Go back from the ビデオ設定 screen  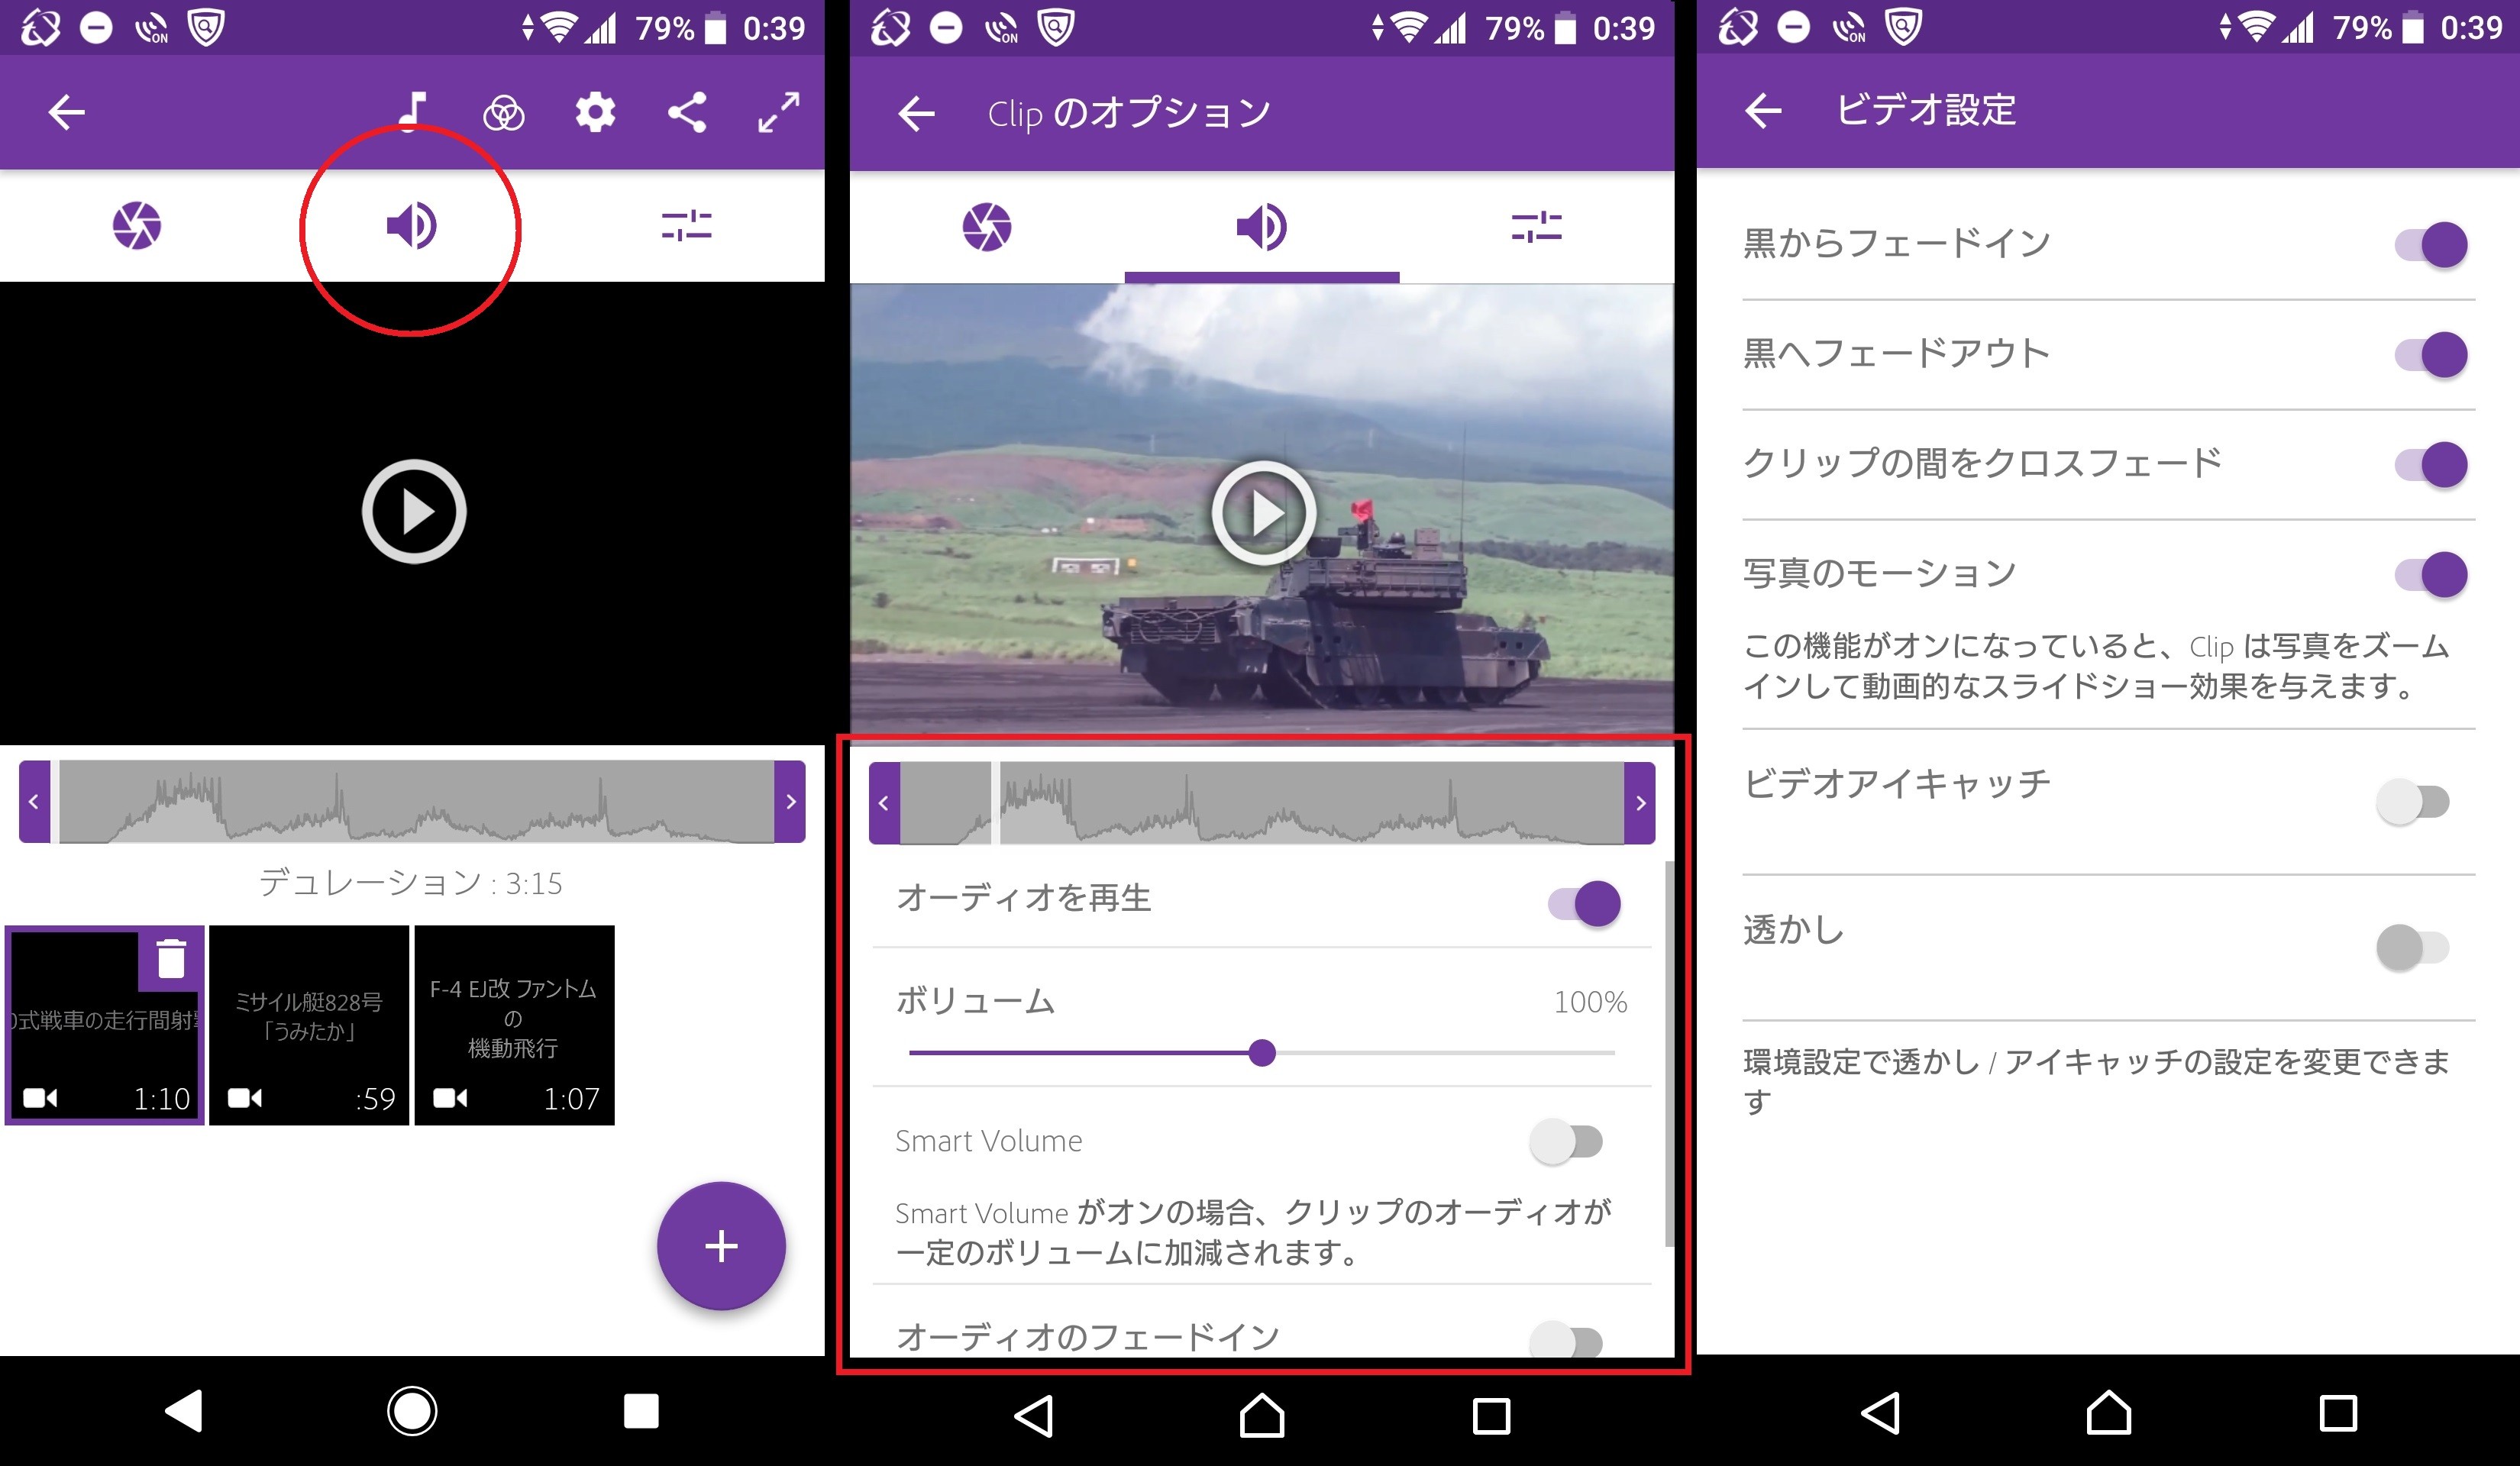tap(1763, 110)
